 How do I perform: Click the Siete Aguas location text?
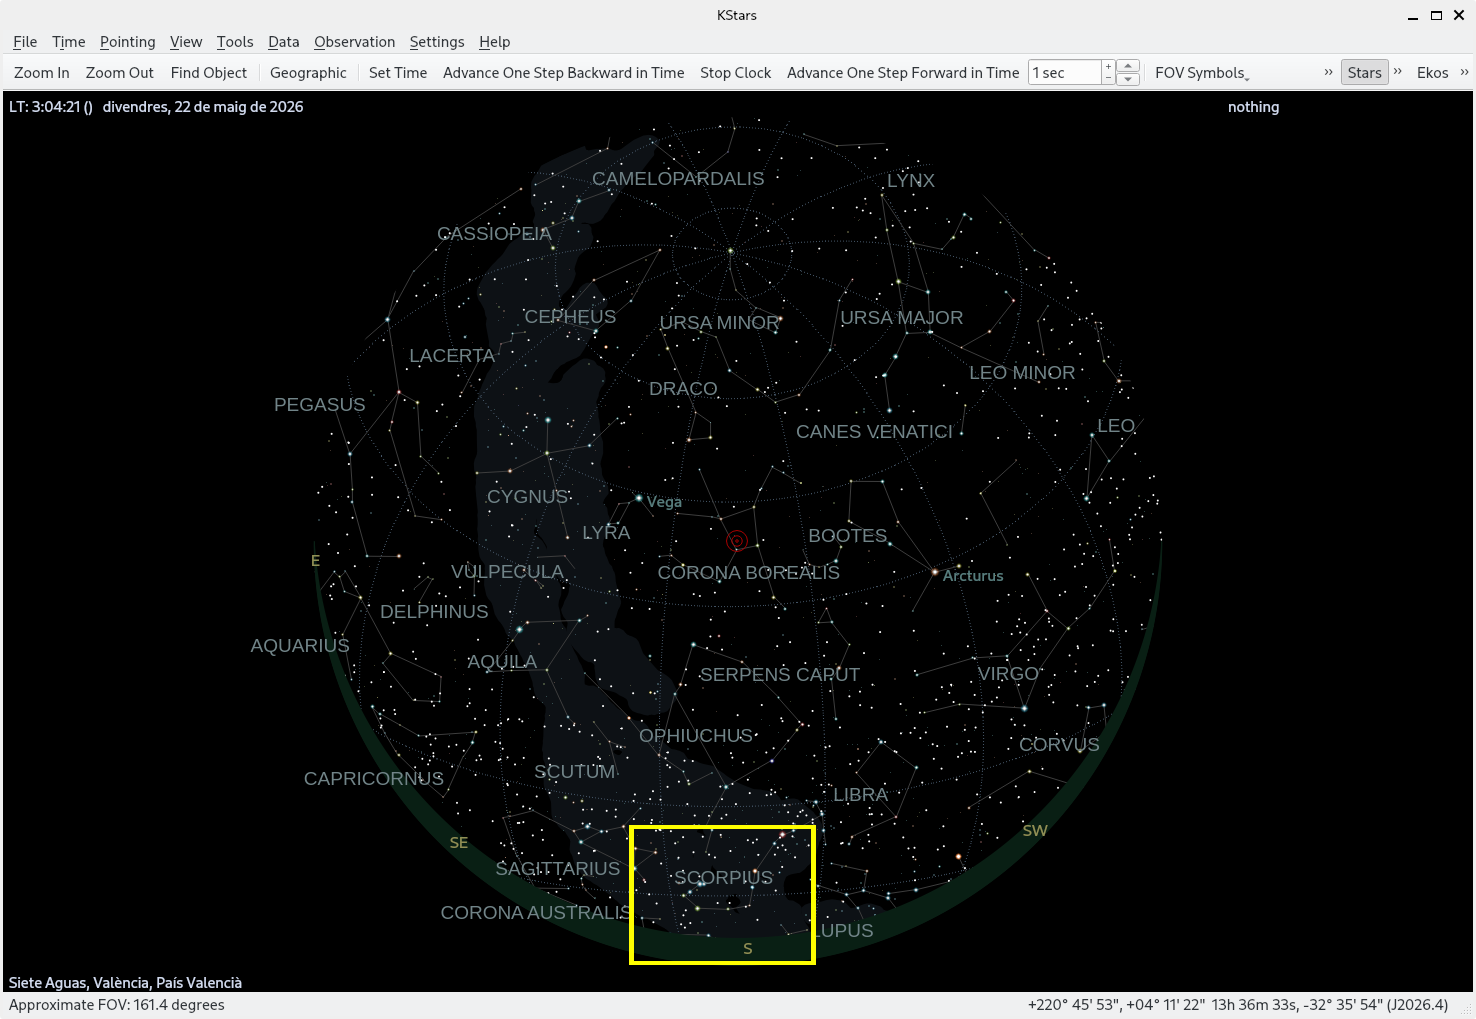pos(125,983)
